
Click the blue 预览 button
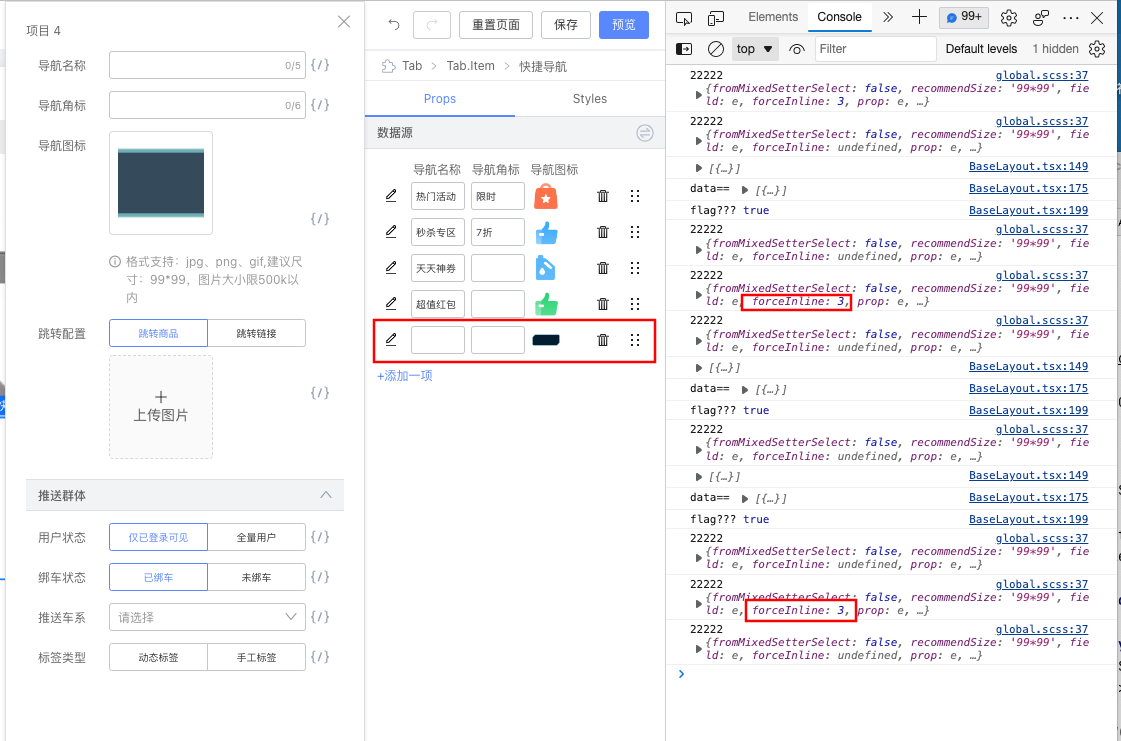pos(623,25)
